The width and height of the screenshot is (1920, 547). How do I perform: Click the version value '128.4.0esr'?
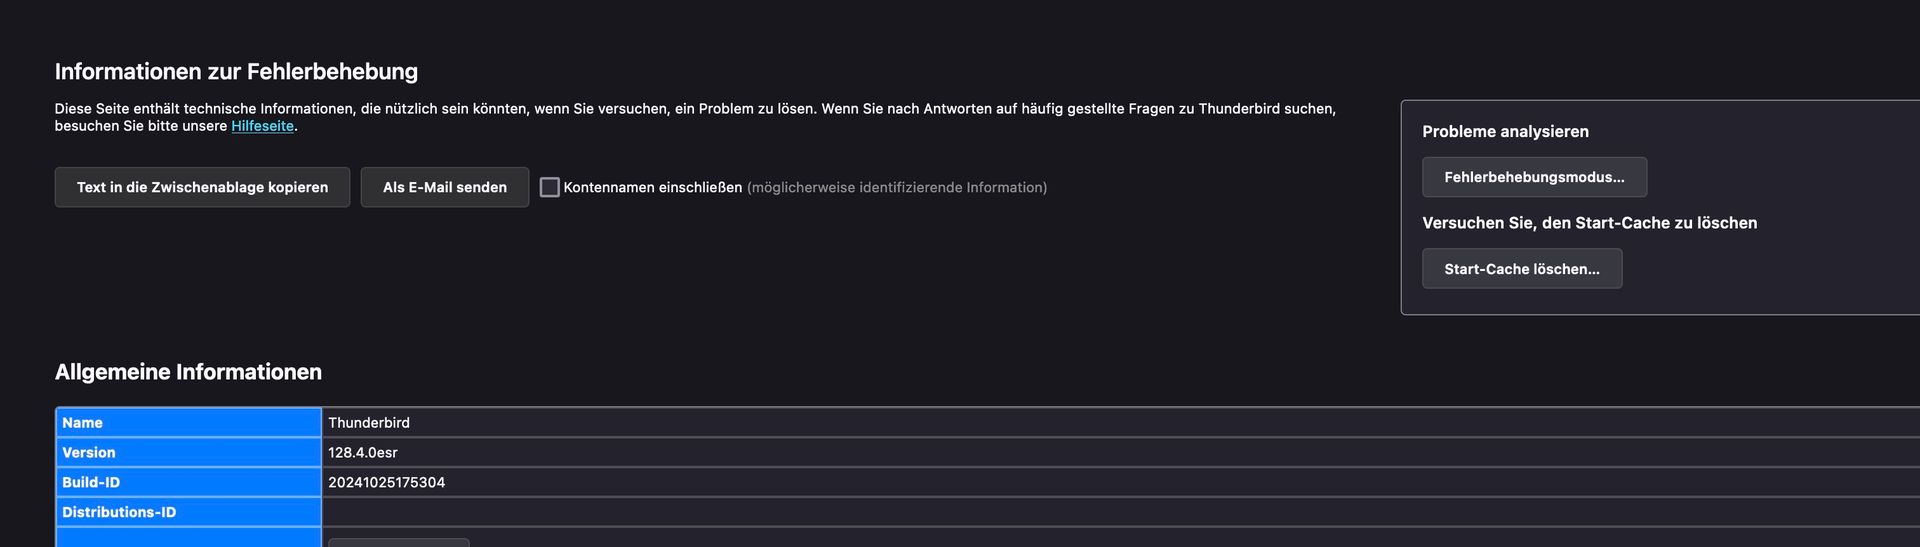click(363, 453)
